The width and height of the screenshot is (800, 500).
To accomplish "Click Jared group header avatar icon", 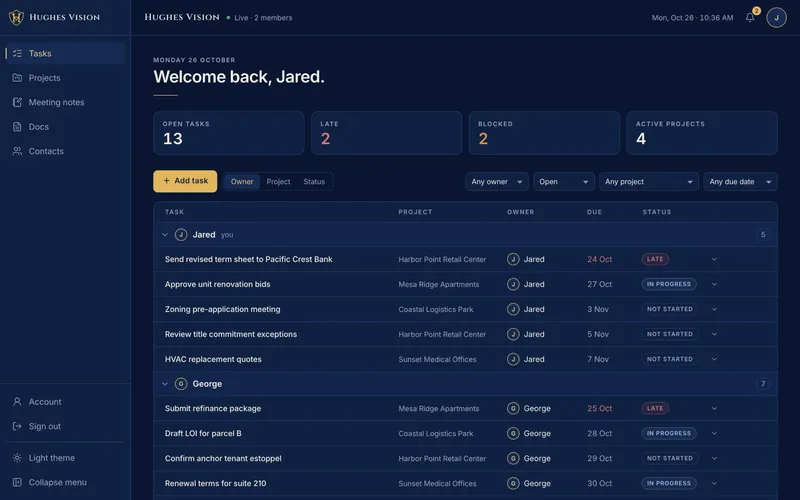I will (181, 235).
